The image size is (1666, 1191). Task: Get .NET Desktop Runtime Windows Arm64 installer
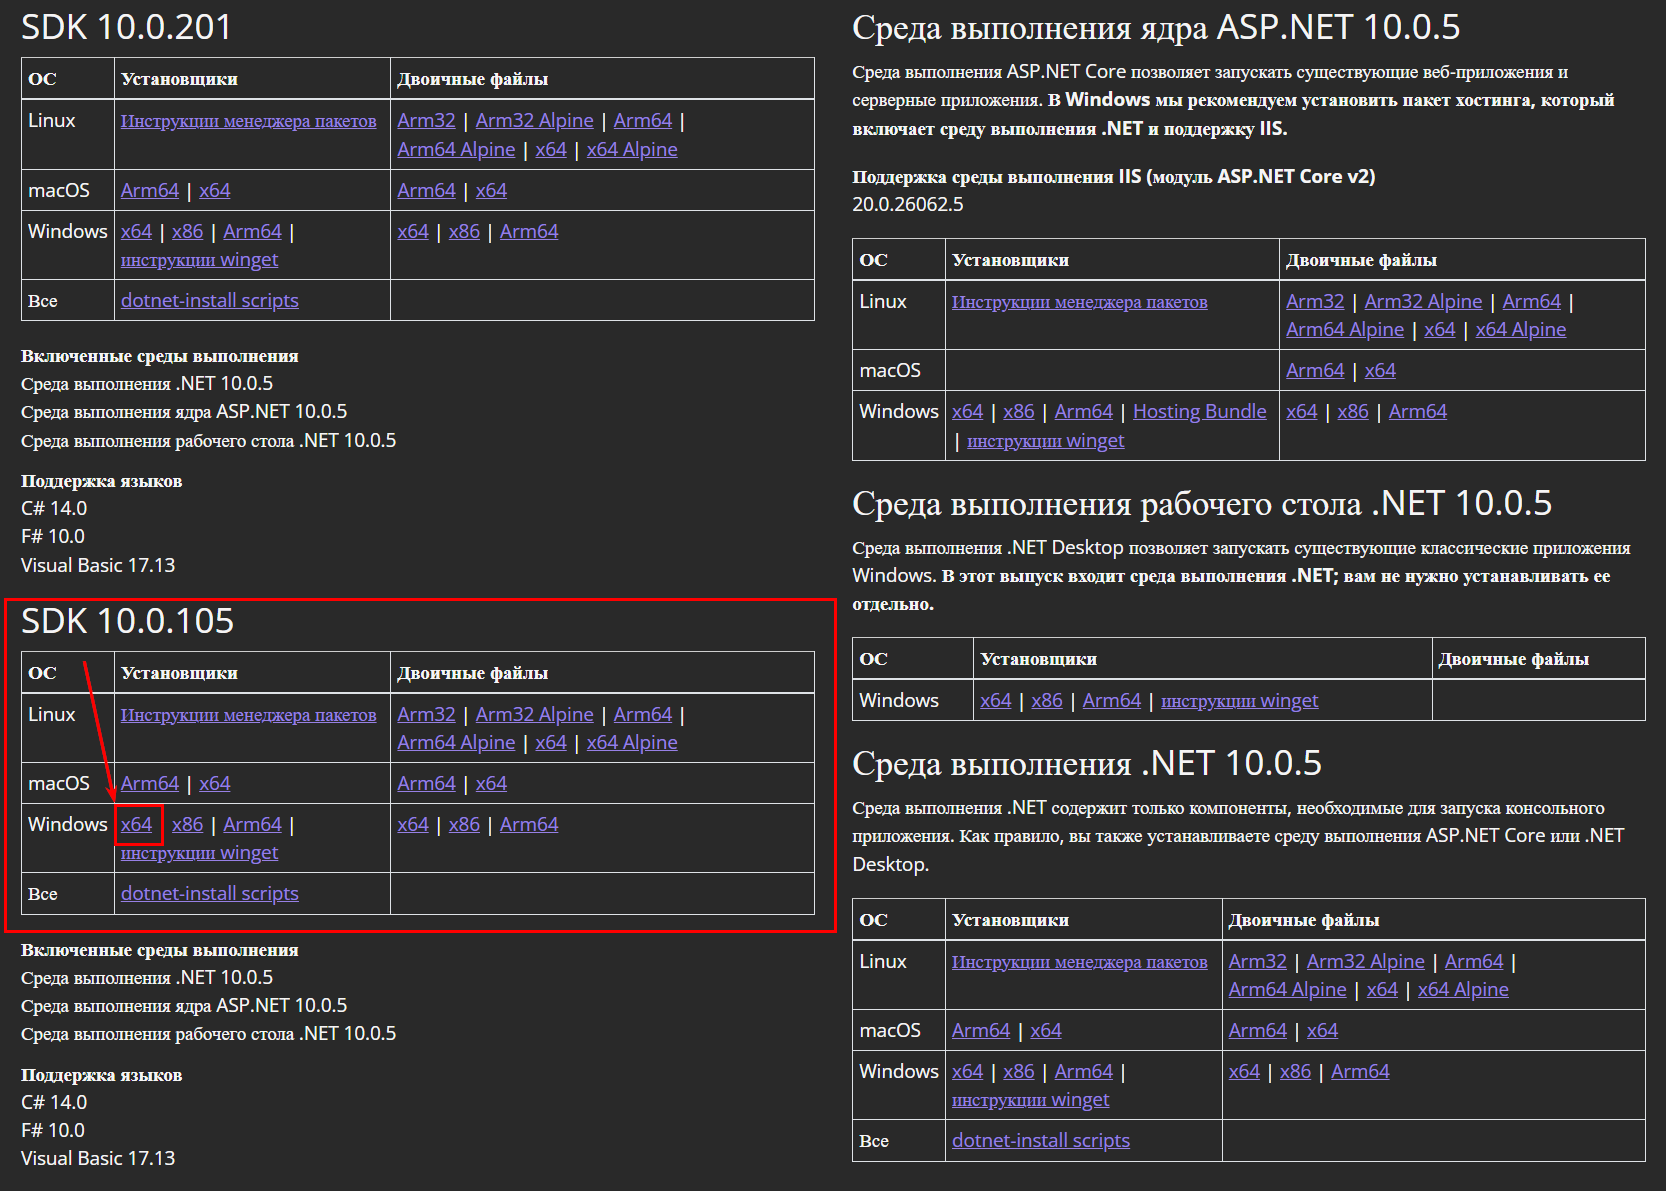pos(1112,701)
